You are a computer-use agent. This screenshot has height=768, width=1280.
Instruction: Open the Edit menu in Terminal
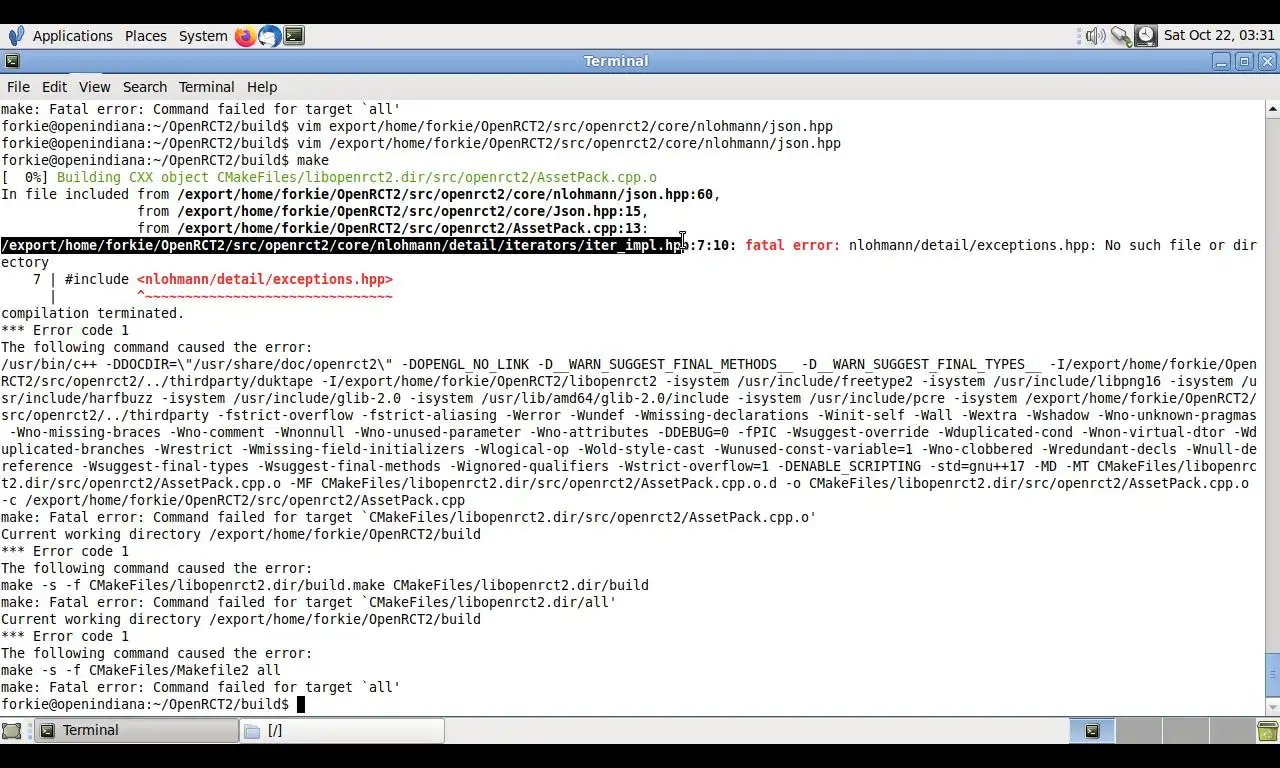pyautogui.click(x=54, y=87)
